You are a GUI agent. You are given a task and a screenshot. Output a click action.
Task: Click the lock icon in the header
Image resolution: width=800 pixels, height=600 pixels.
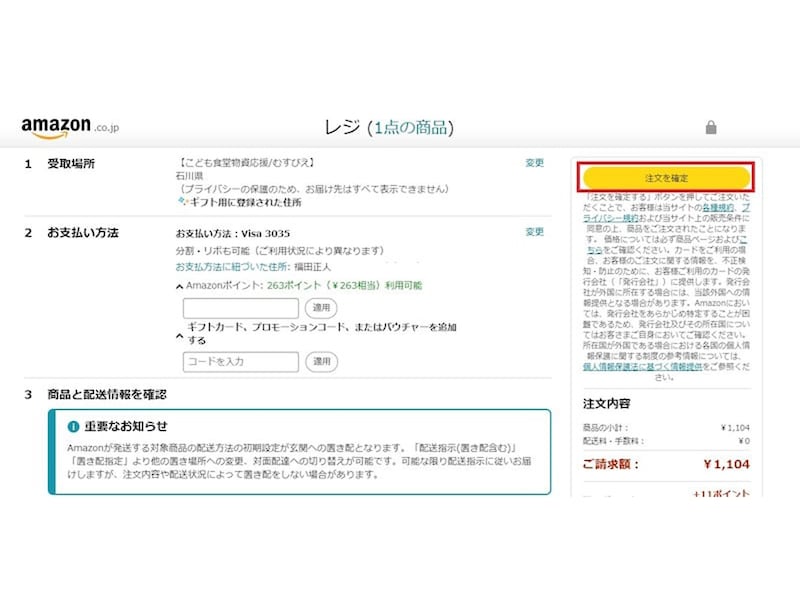pos(712,127)
